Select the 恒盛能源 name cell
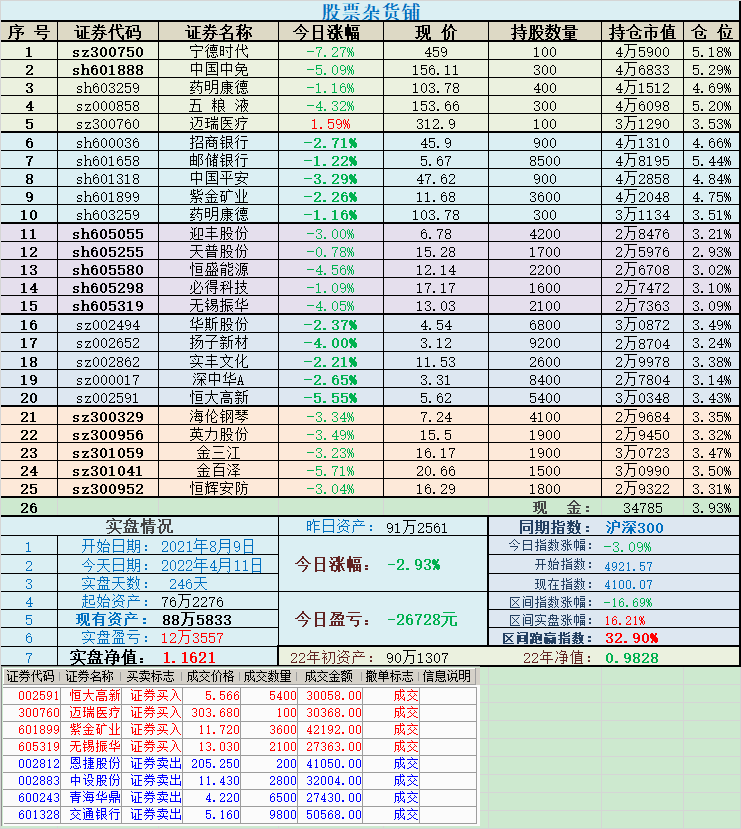The height and width of the screenshot is (829, 741). (x=218, y=270)
